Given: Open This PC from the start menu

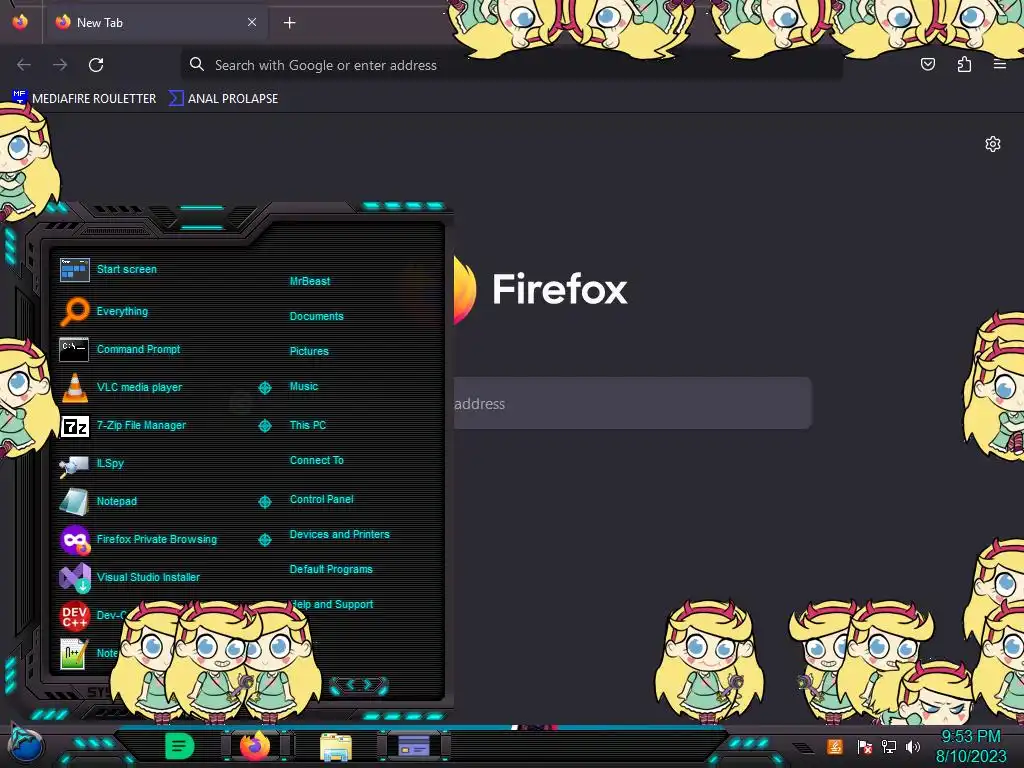Looking at the screenshot, I should point(308,425).
